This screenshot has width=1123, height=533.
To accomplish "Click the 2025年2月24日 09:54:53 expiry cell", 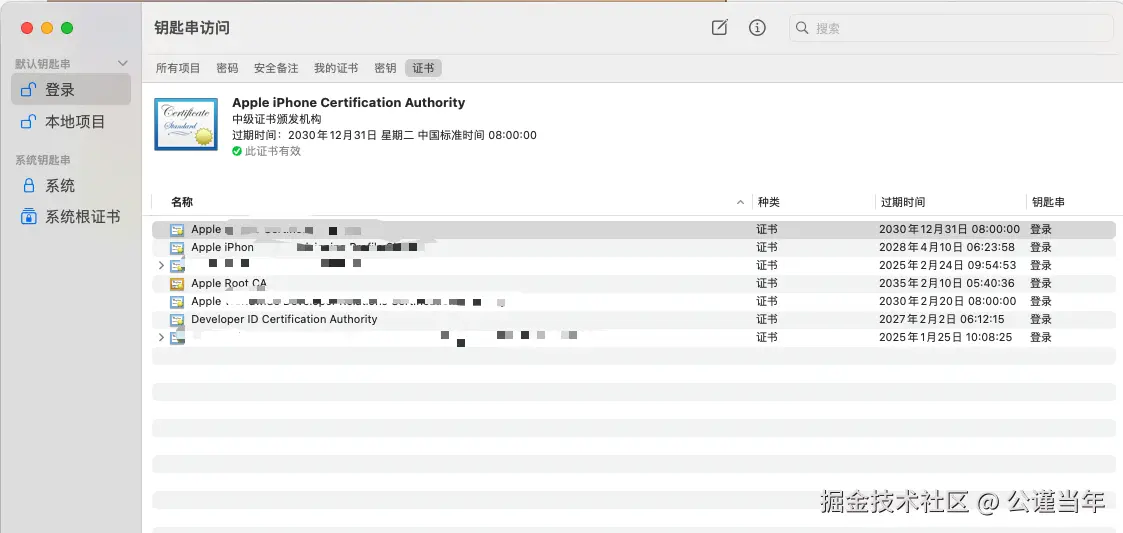I will point(948,266).
